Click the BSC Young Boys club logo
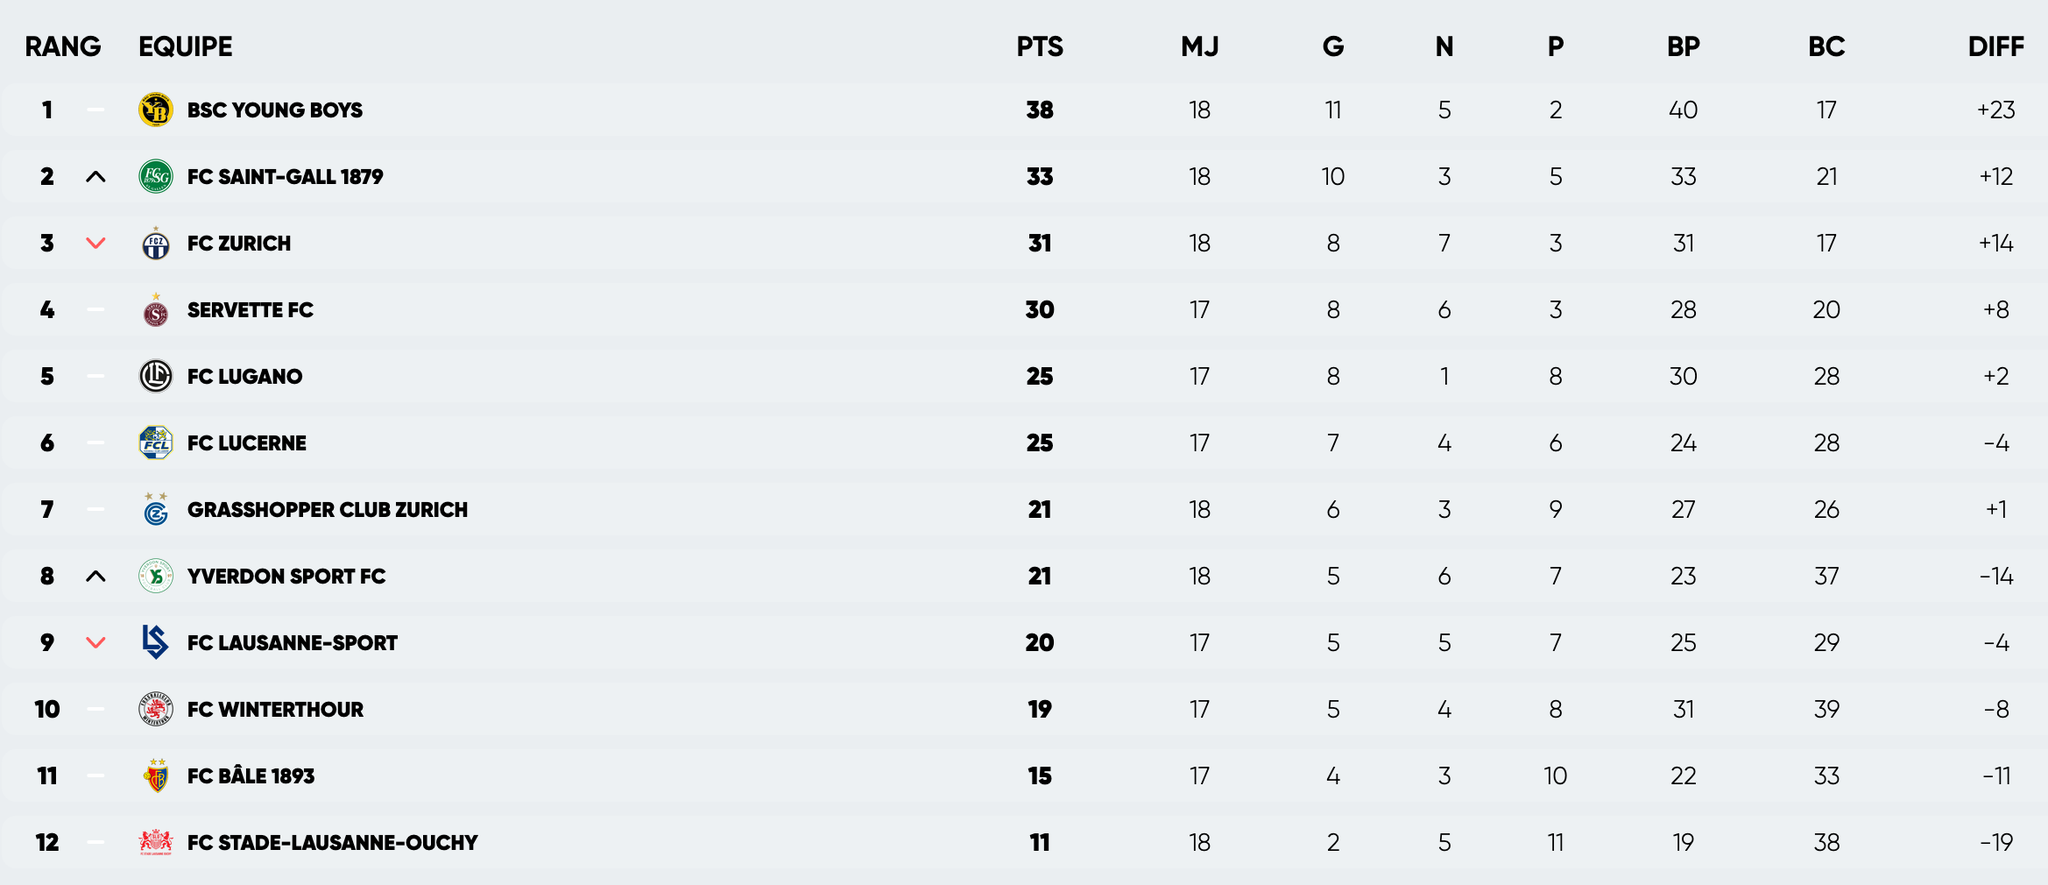2048x885 pixels. [155, 110]
